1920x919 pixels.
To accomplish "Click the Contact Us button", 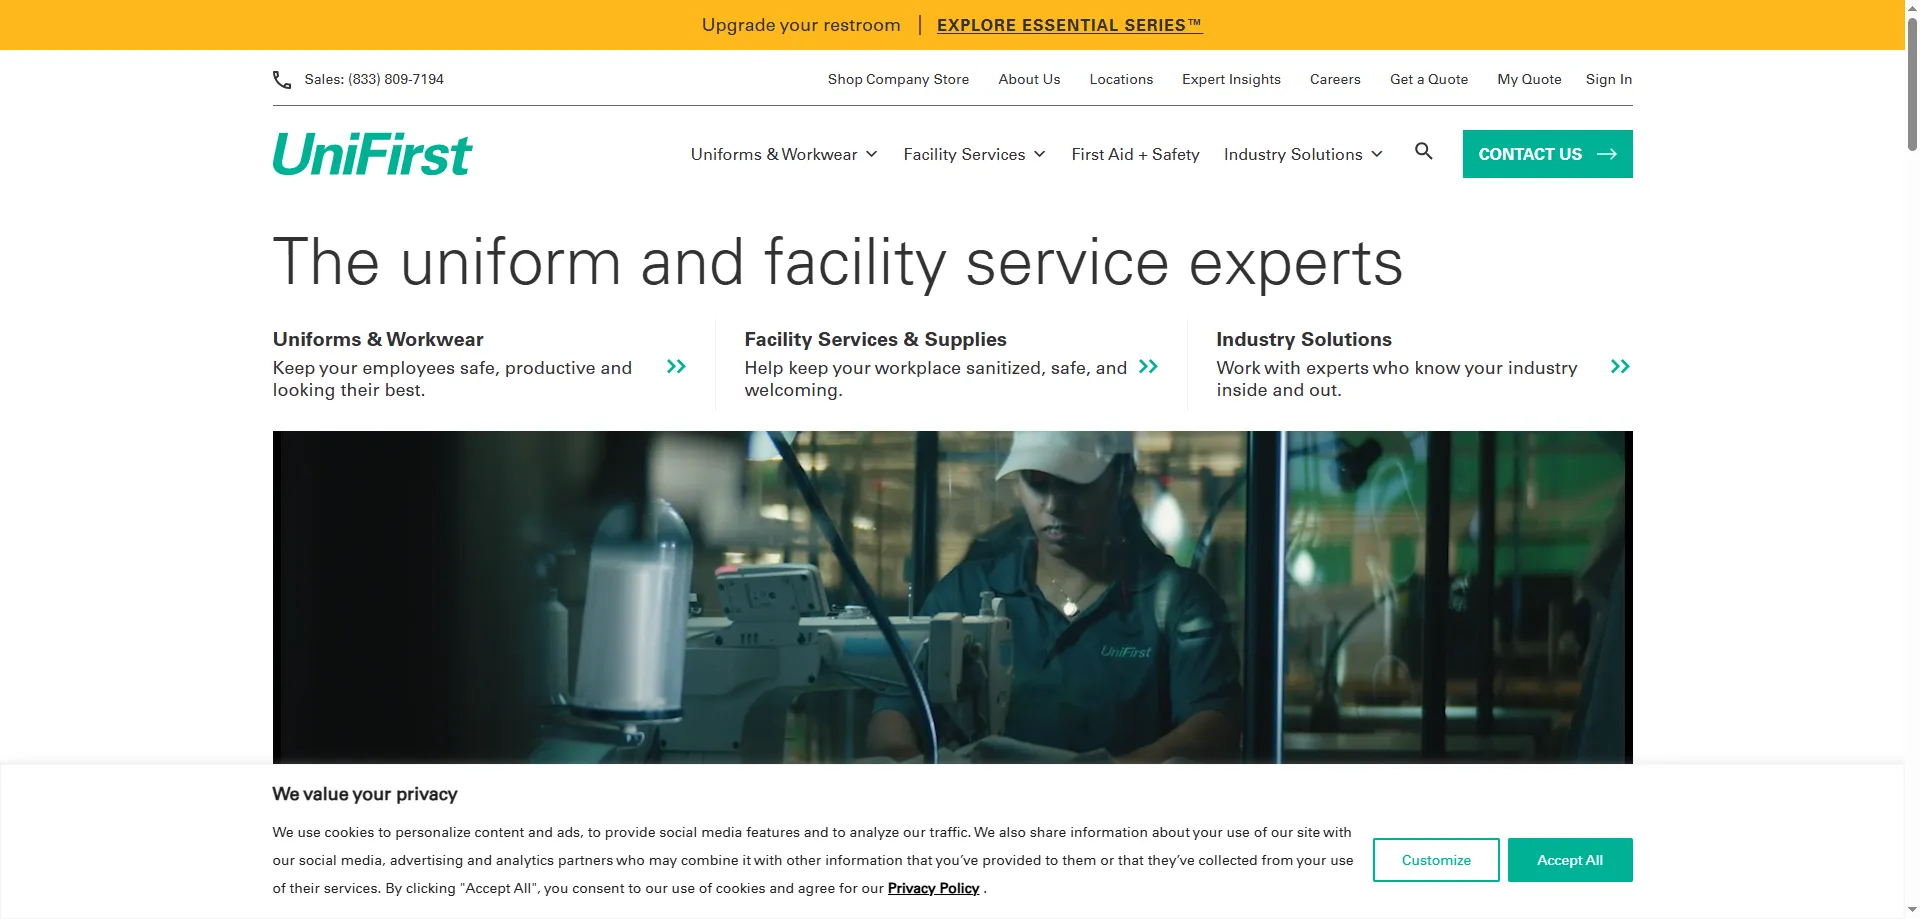I will click(x=1547, y=154).
